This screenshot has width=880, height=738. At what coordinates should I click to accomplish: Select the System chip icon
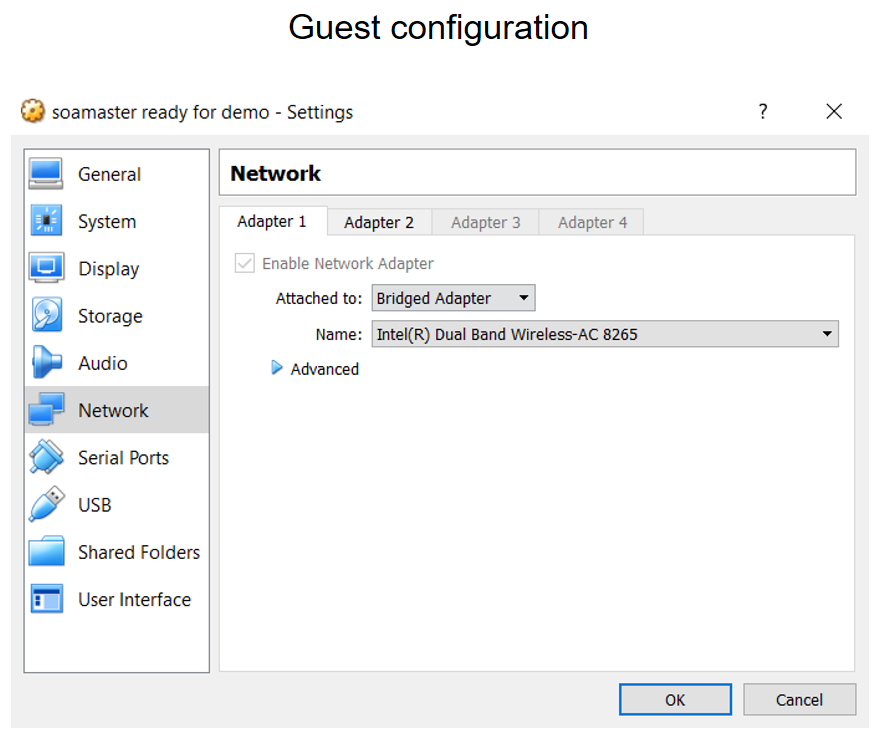46,221
